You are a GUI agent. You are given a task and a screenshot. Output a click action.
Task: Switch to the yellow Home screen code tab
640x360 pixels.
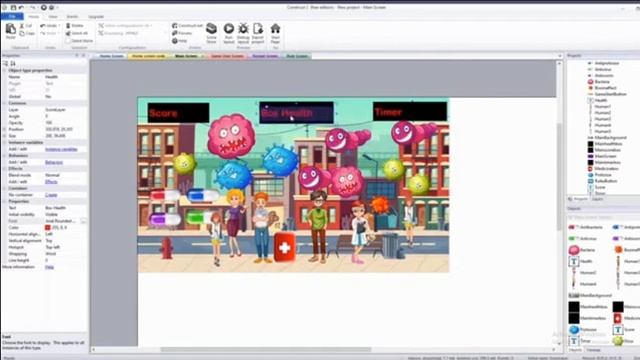pyautogui.click(x=149, y=56)
